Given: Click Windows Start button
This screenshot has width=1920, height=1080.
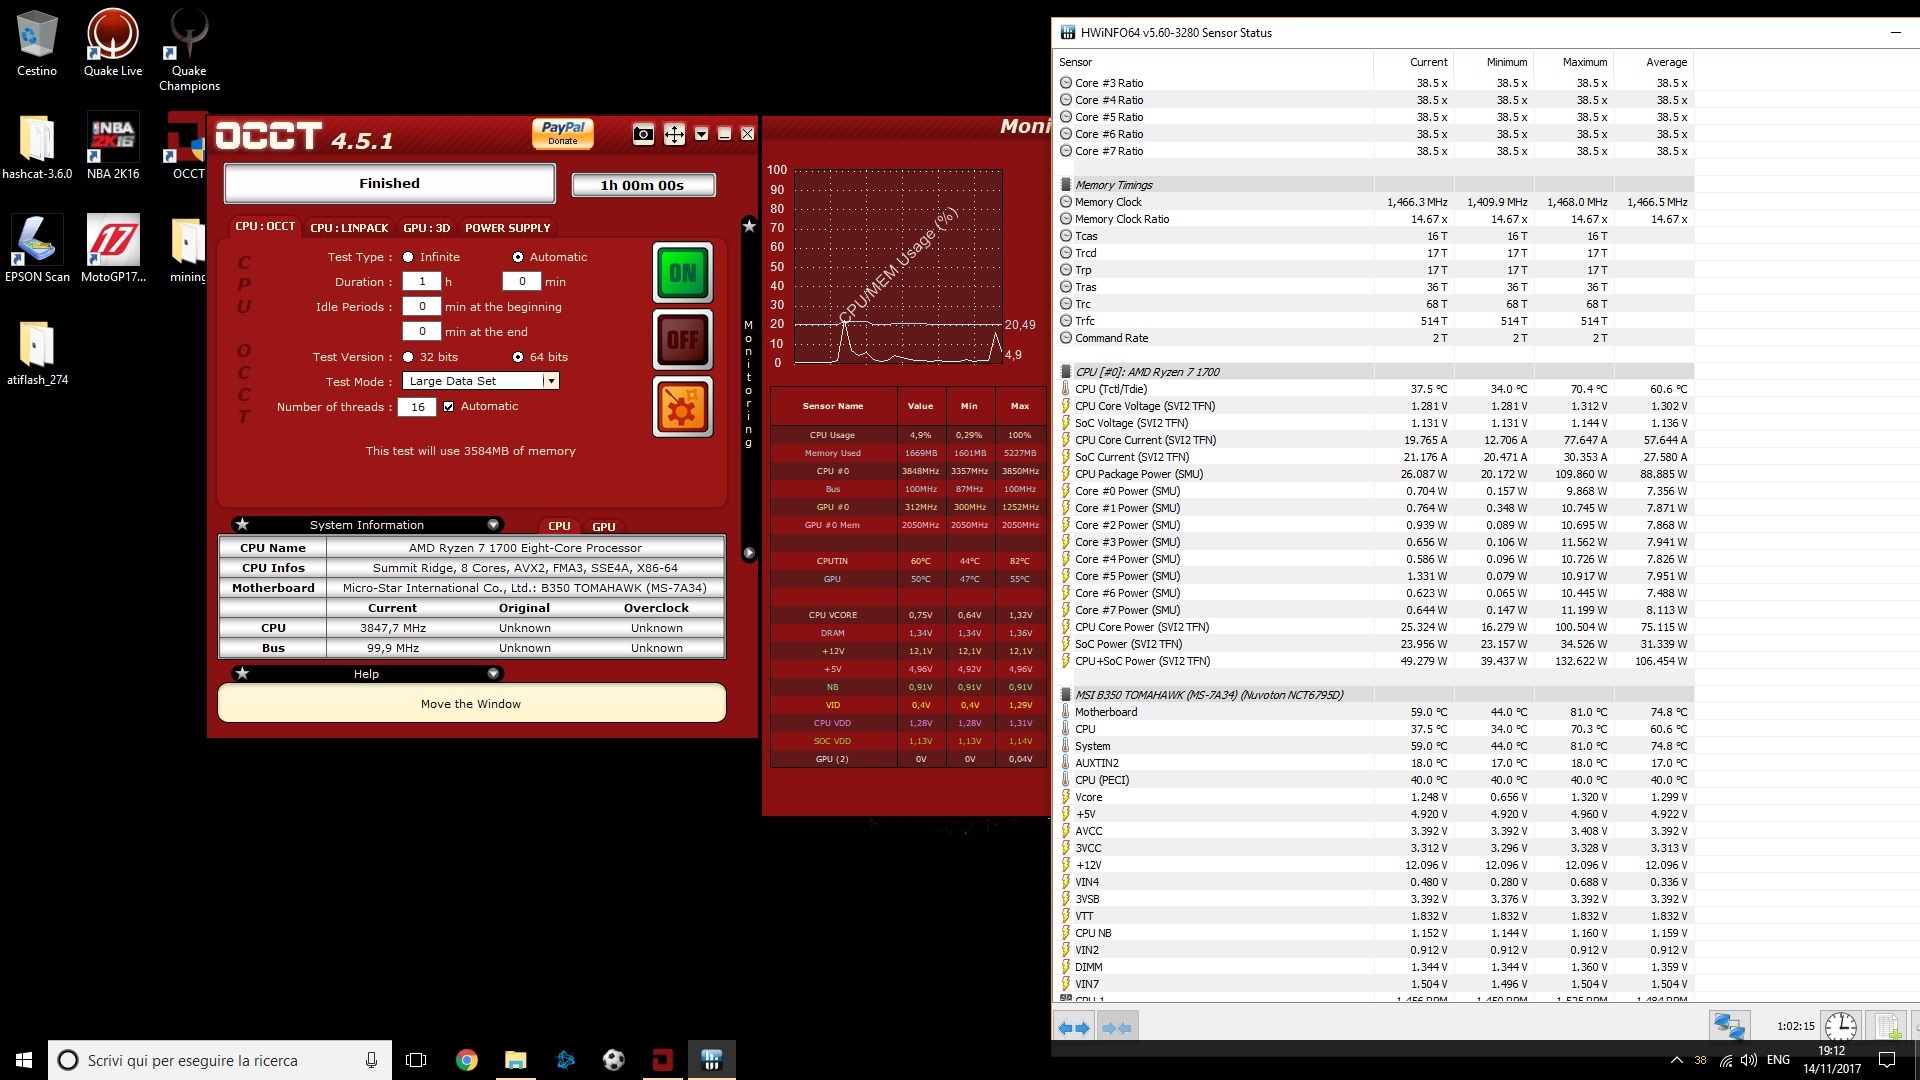Looking at the screenshot, I should tap(24, 1060).
